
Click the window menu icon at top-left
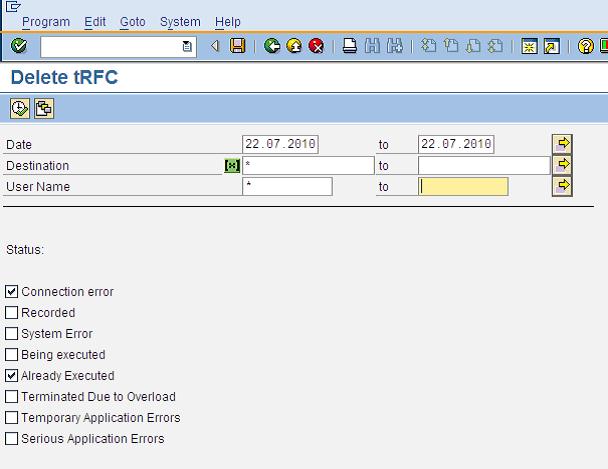click(13, 6)
